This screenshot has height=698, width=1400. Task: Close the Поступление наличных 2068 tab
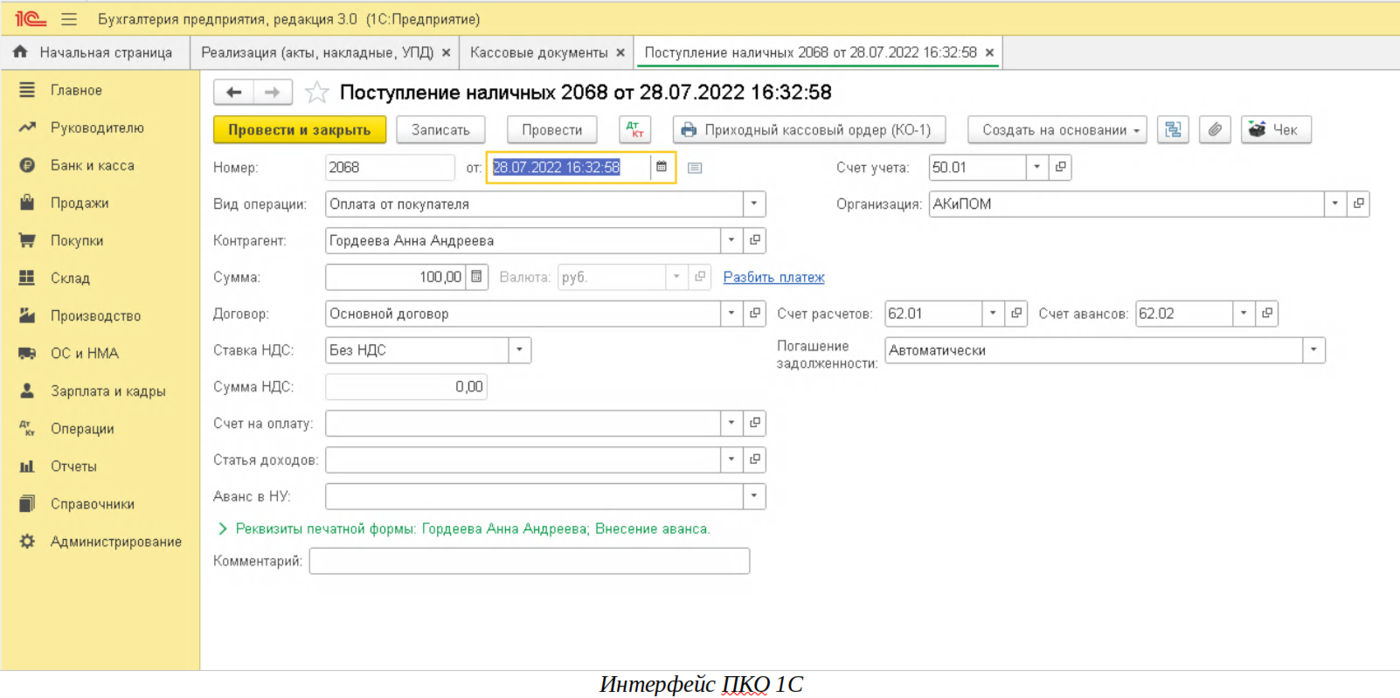(989, 52)
